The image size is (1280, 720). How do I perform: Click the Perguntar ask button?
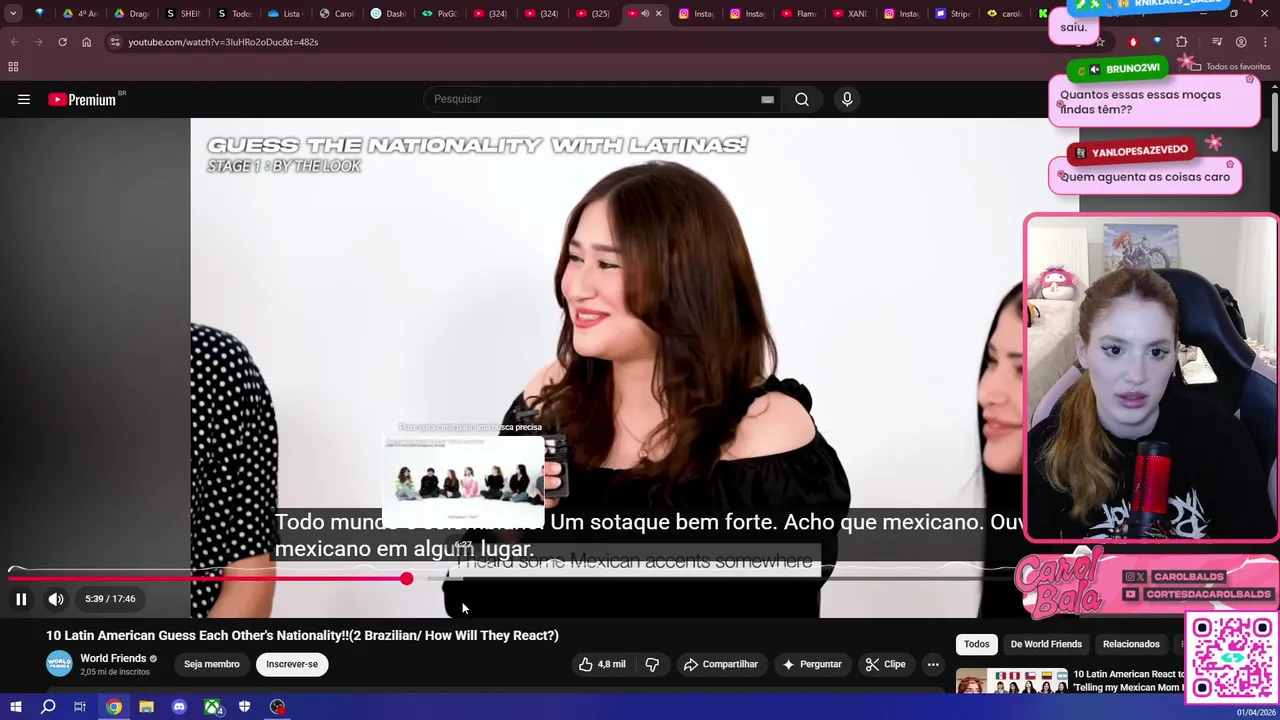[812, 664]
